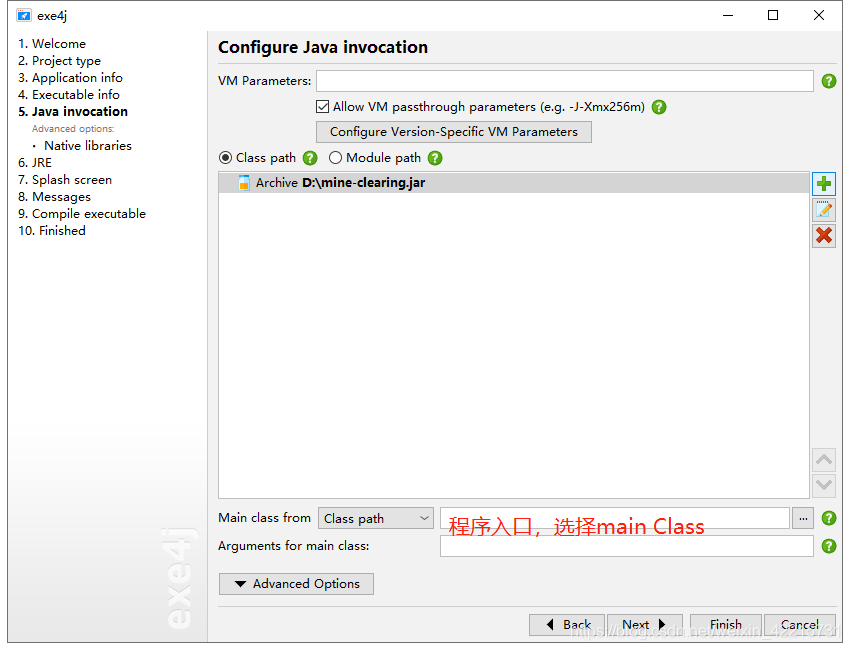Go to step 1 Welcome
Screen dimensions: 850x650
52,44
